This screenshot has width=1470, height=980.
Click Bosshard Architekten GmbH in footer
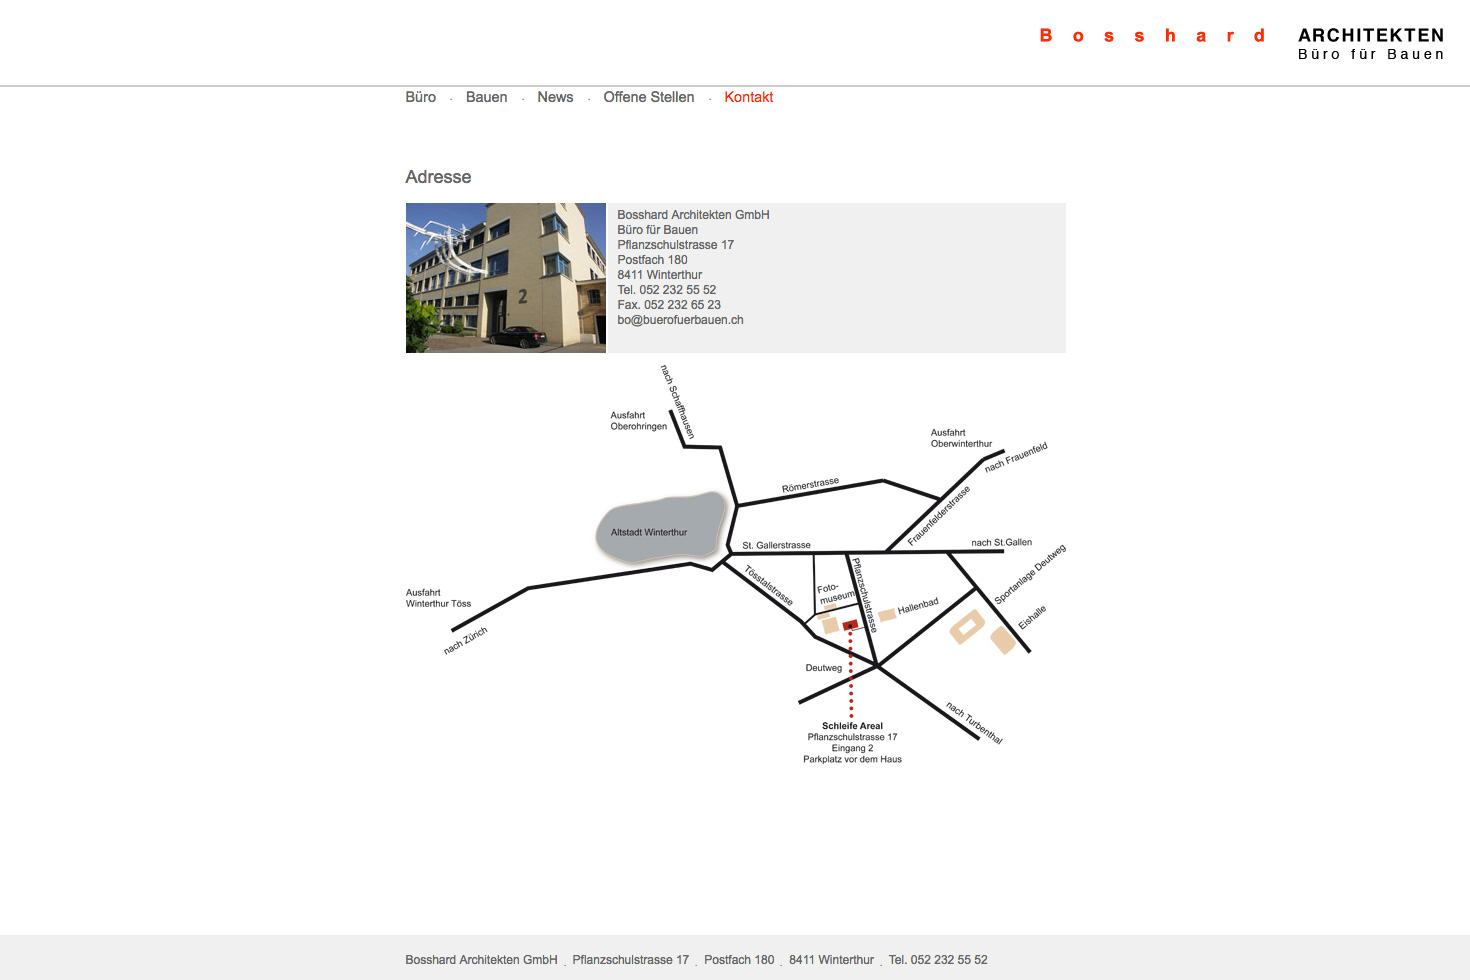[x=481, y=960]
